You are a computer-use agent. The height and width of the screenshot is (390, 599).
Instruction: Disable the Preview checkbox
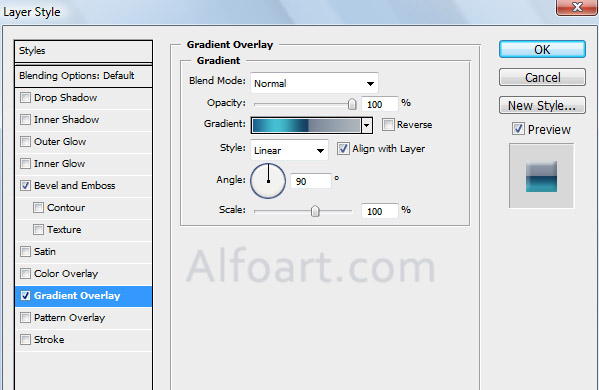click(518, 129)
